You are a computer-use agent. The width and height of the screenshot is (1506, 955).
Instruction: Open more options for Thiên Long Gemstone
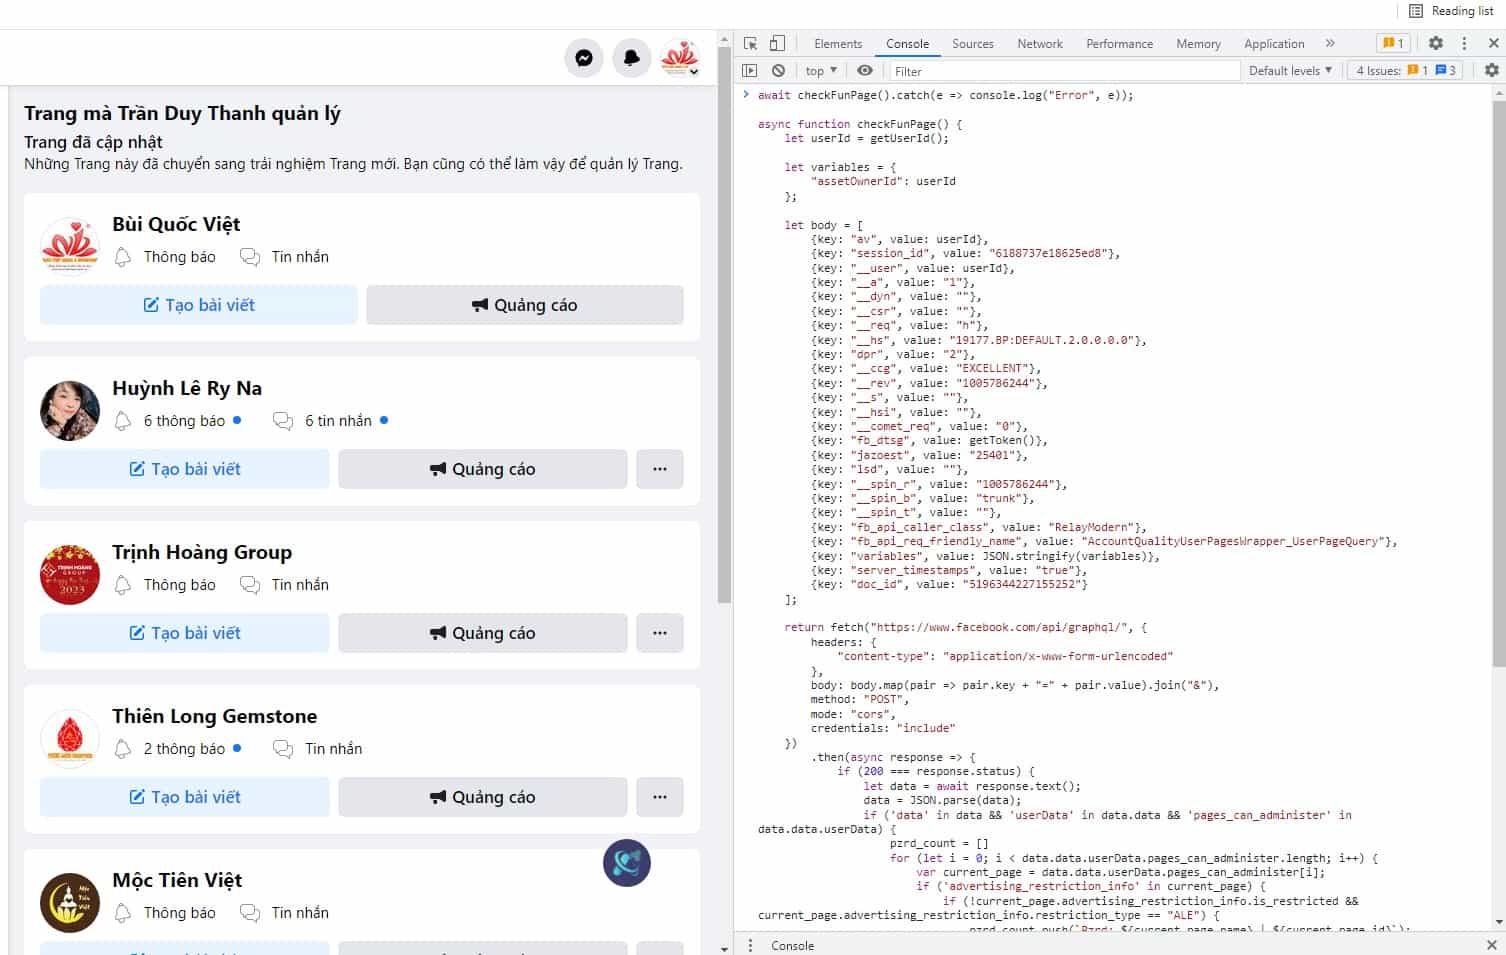coord(660,797)
